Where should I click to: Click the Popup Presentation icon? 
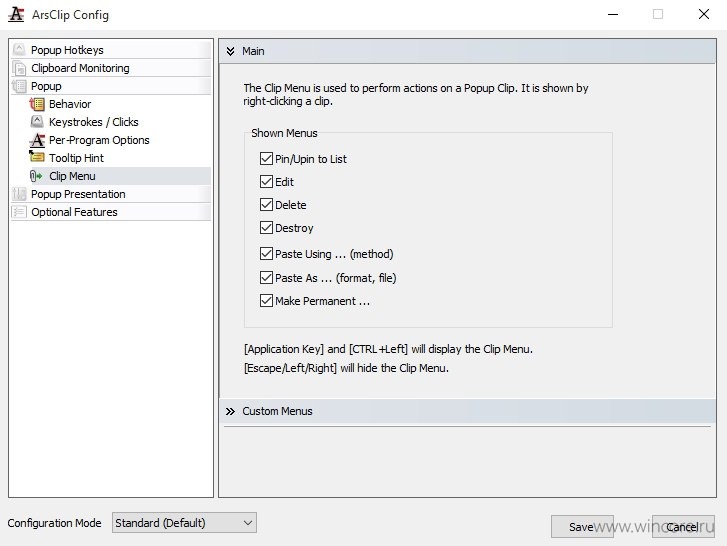tap(19, 194)
